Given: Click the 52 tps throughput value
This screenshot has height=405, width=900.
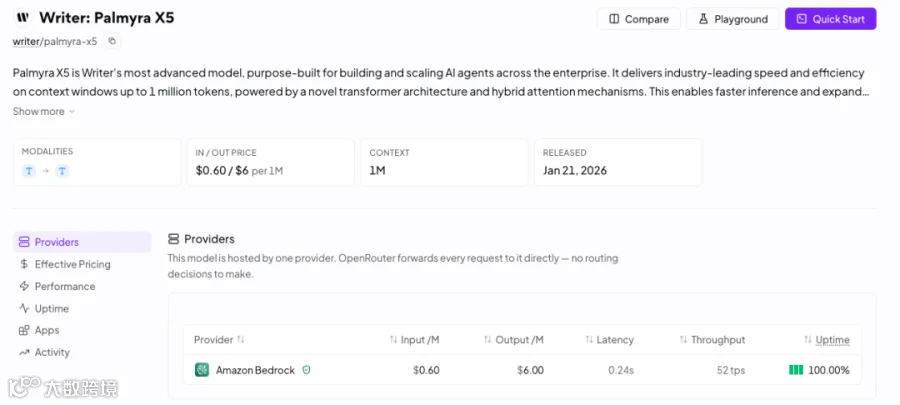Looking at the screenshot, I should (x=731, y=370).
